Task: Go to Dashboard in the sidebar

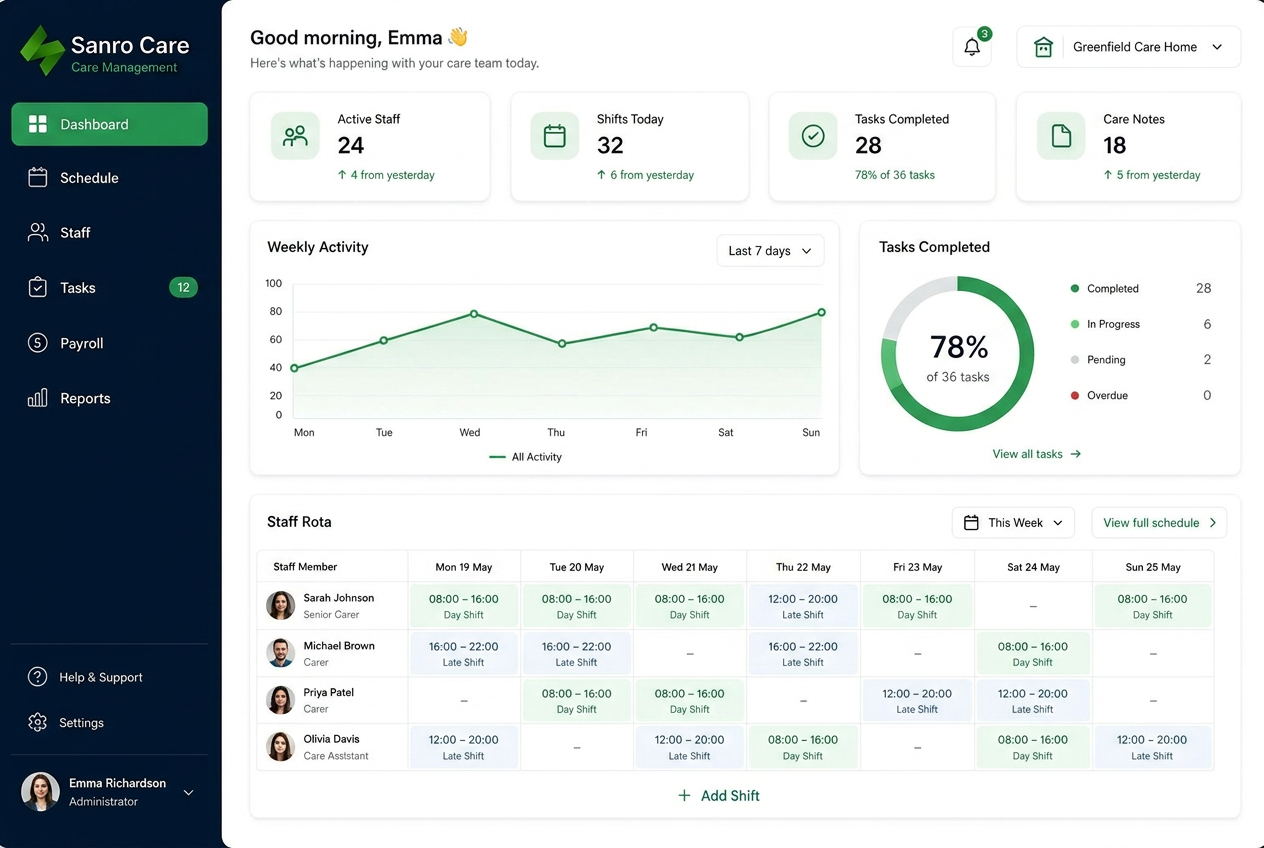Action: tap(109, 124)
